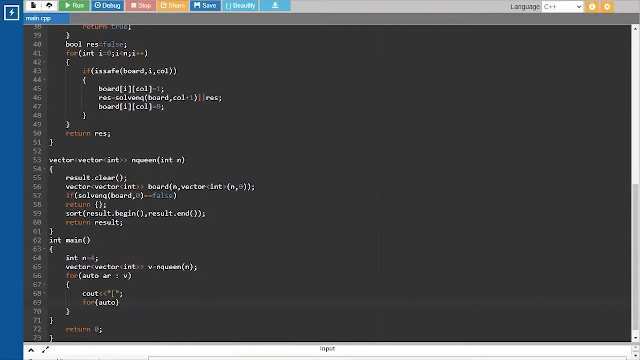Collapse the console with the chevron icon
This screenshot has width=640, height=360.
(x=31, y=350)
